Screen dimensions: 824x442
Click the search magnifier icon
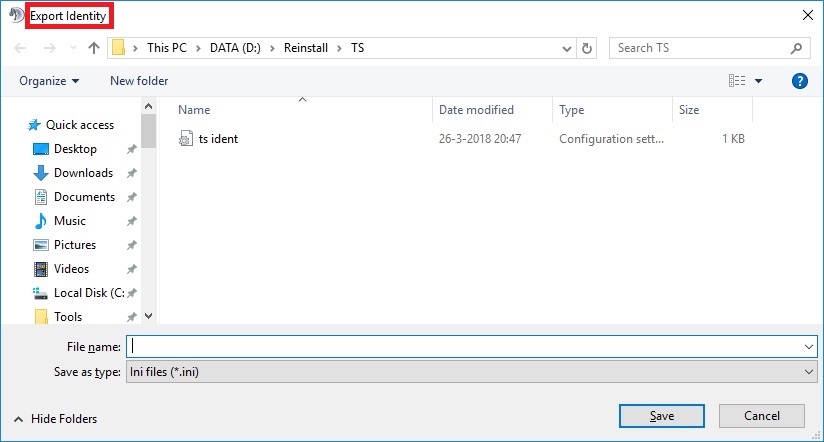click(796, 48)
